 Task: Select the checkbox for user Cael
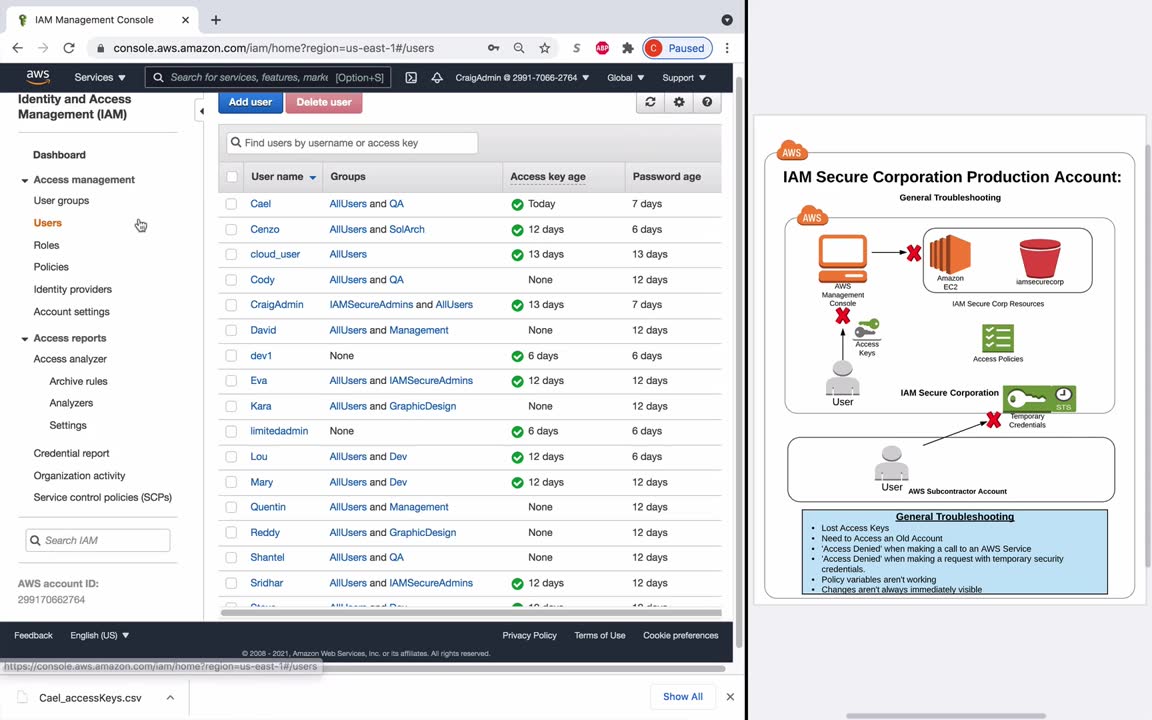[231, 204]
